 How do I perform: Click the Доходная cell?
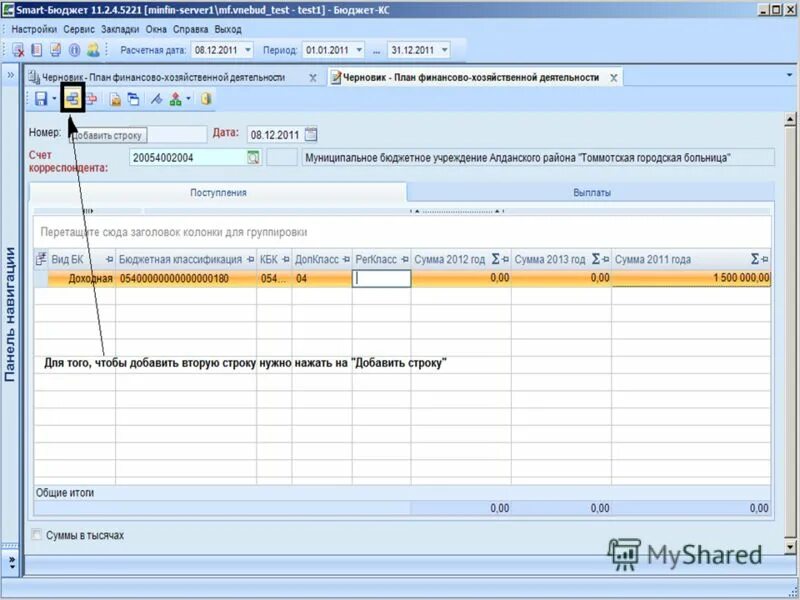[x=82, y=279]
